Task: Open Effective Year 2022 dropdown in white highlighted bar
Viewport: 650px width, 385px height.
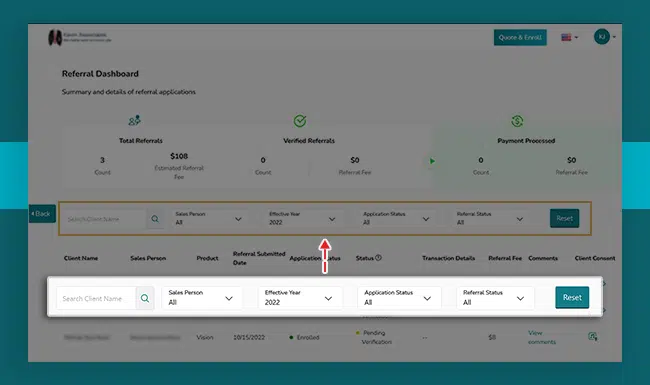Action: click(300, 298)
